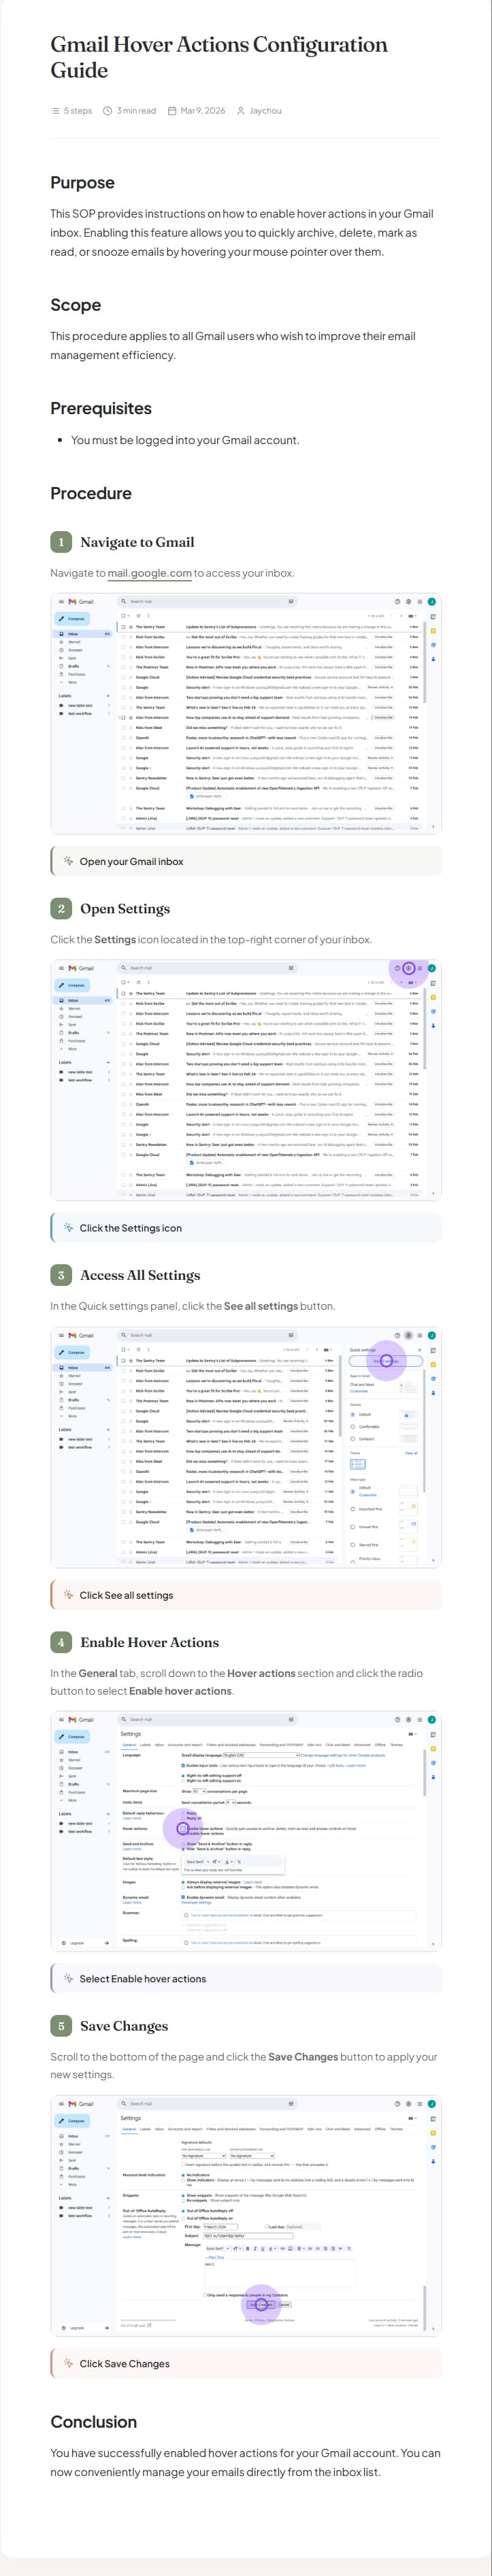The image size is (492, 2576).
Task: Open the step 4 Hover Actions screenshot
Action: click(246, 1831)
